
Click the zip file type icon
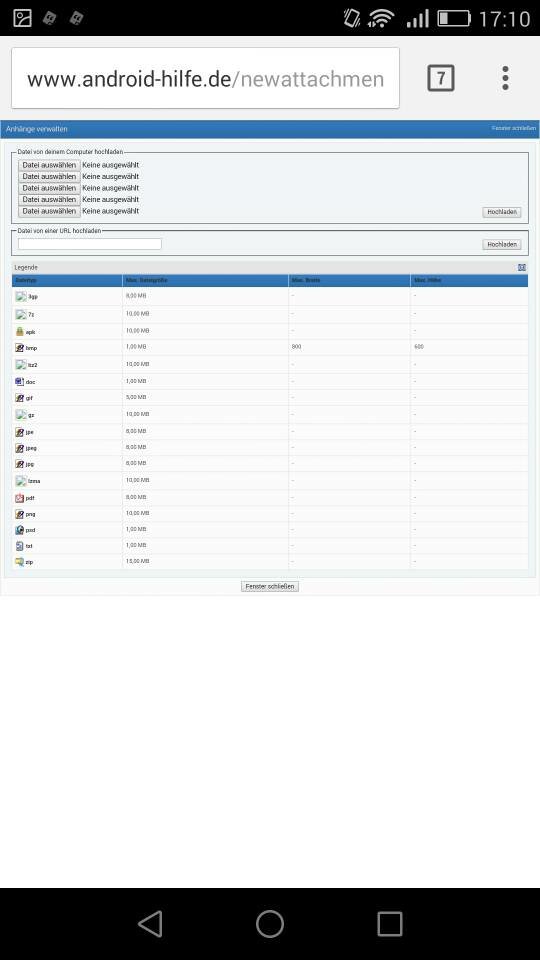click(x=20, y=561)
